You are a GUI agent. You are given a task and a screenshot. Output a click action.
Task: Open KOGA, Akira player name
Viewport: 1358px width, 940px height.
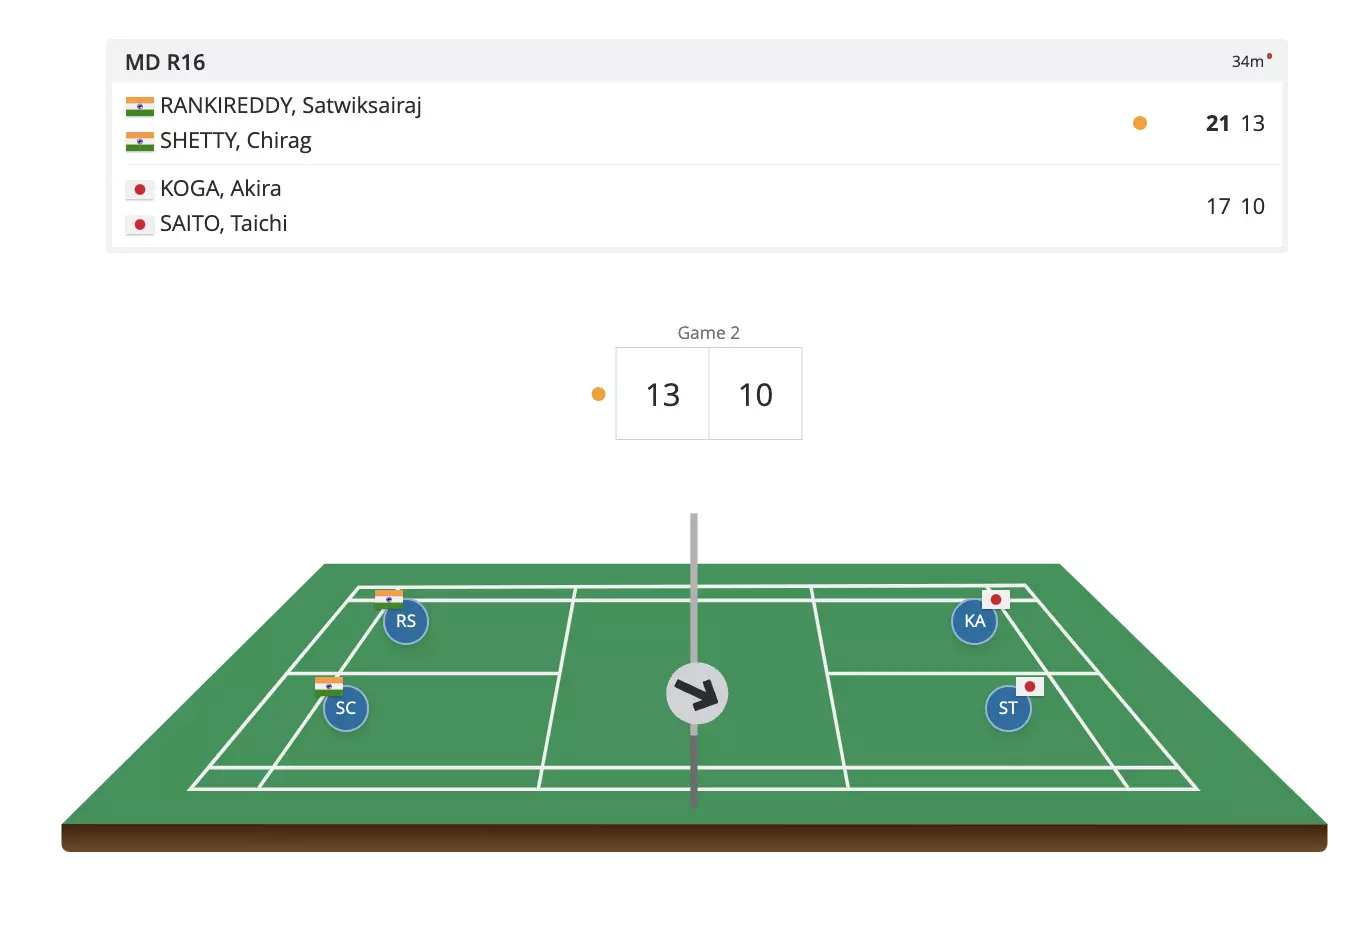click(221, 189)
